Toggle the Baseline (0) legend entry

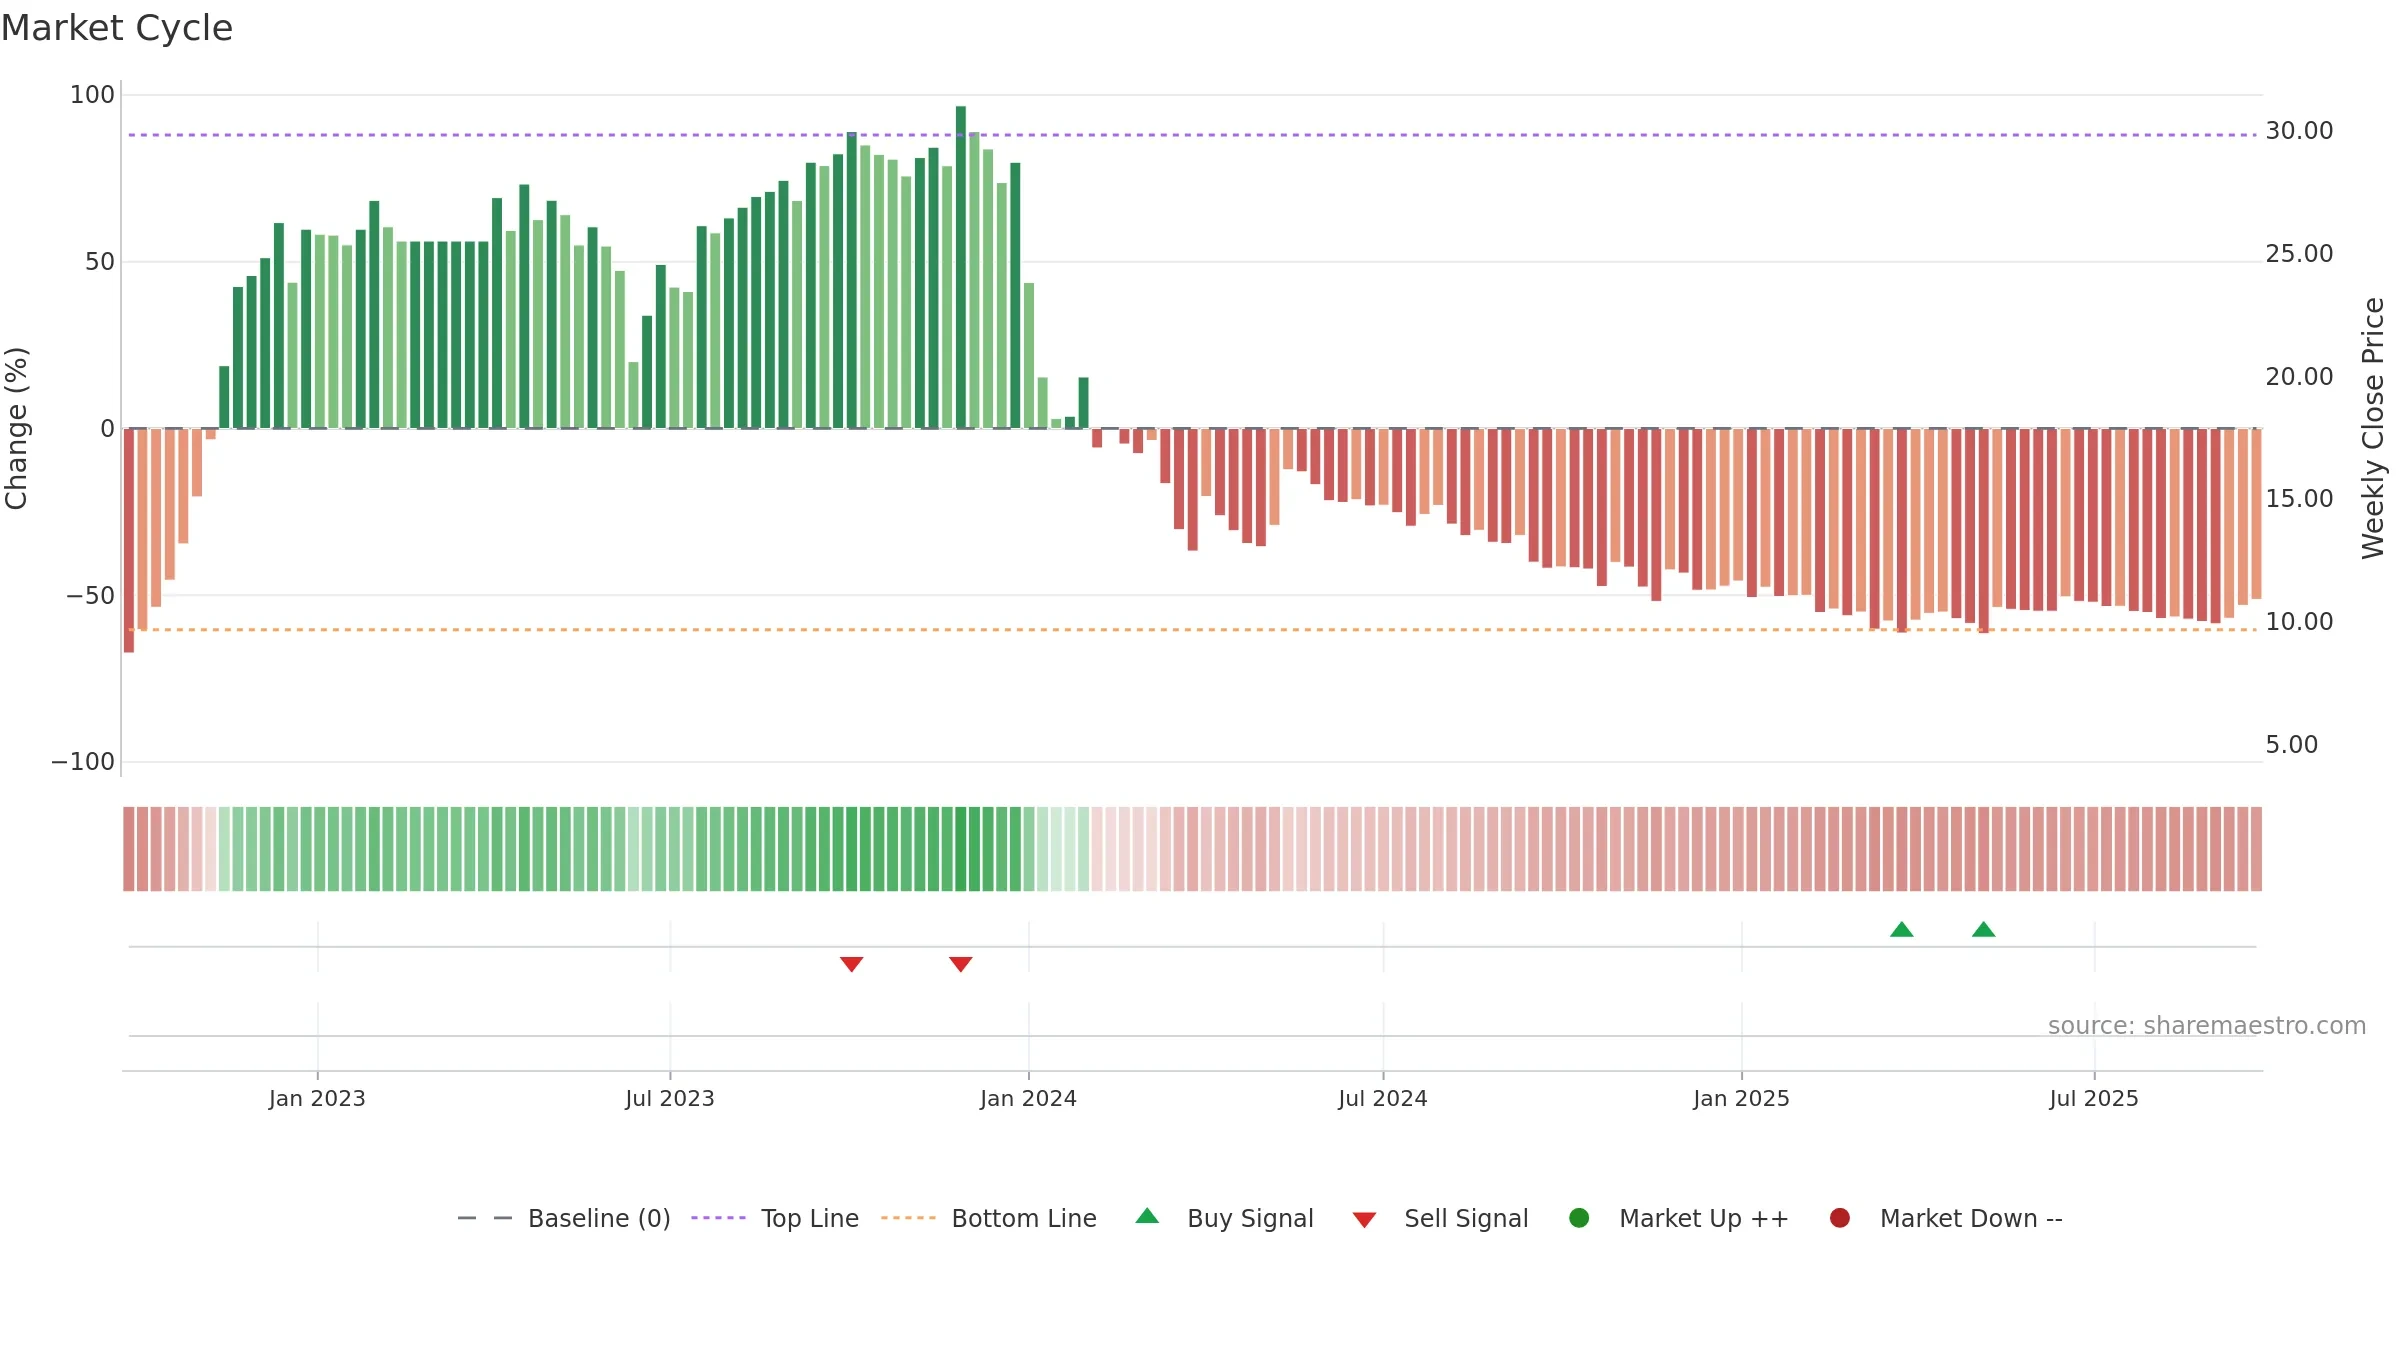click(x=563, y=1218)
